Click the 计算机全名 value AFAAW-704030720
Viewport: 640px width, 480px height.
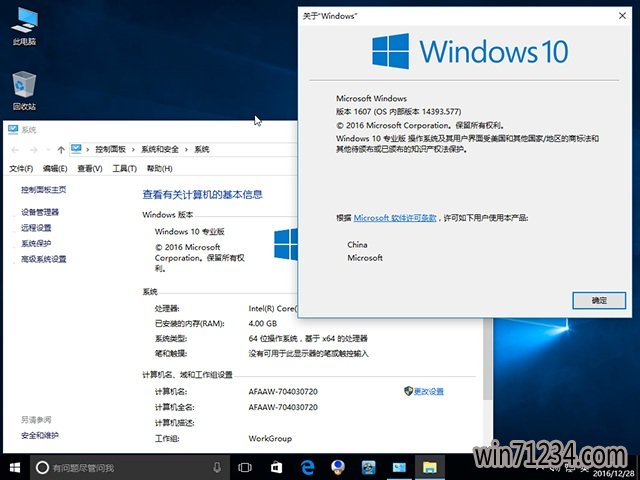[283, 407]
